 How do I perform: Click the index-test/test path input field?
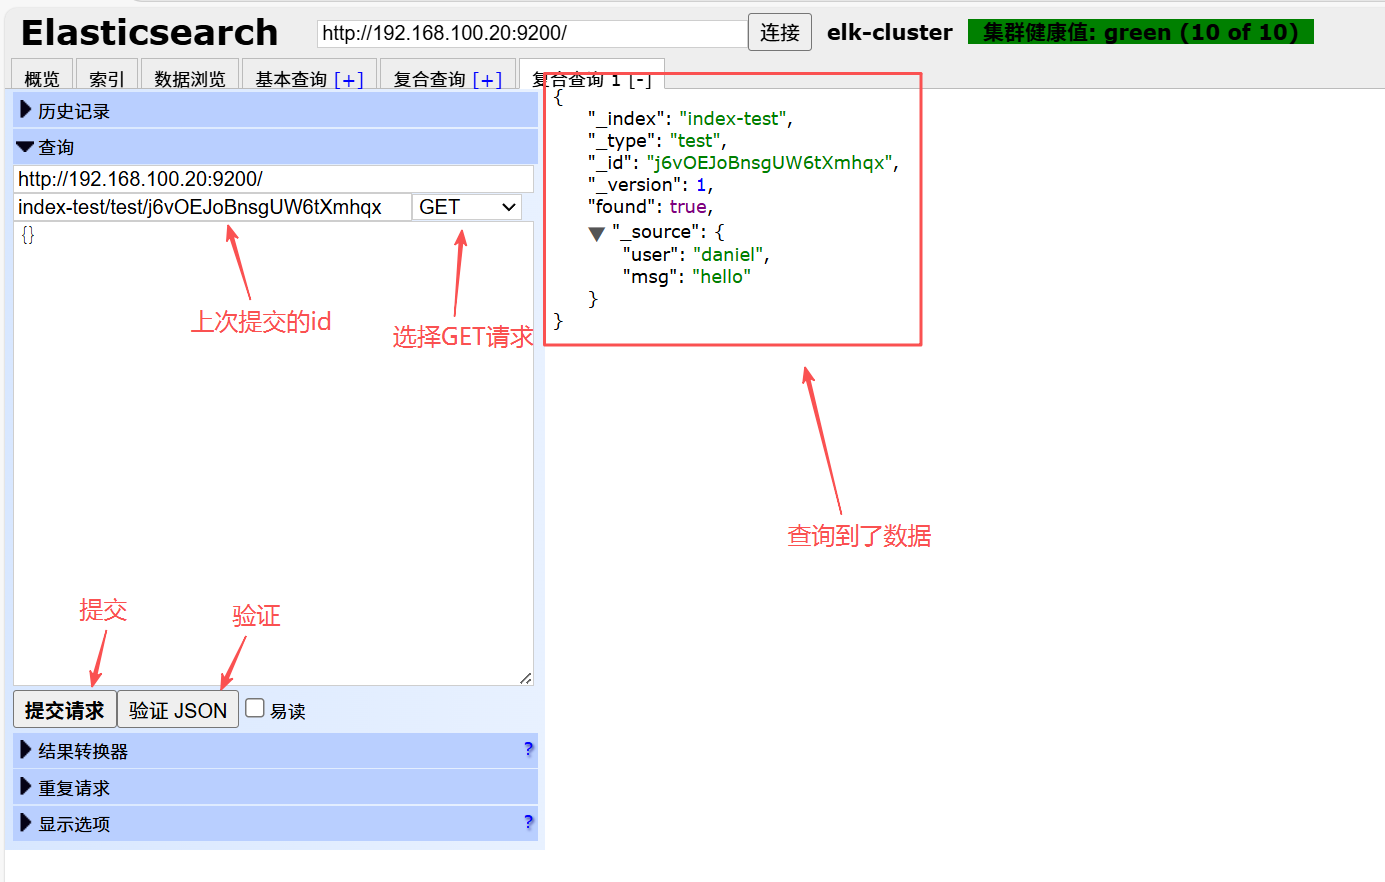point(213,207)
